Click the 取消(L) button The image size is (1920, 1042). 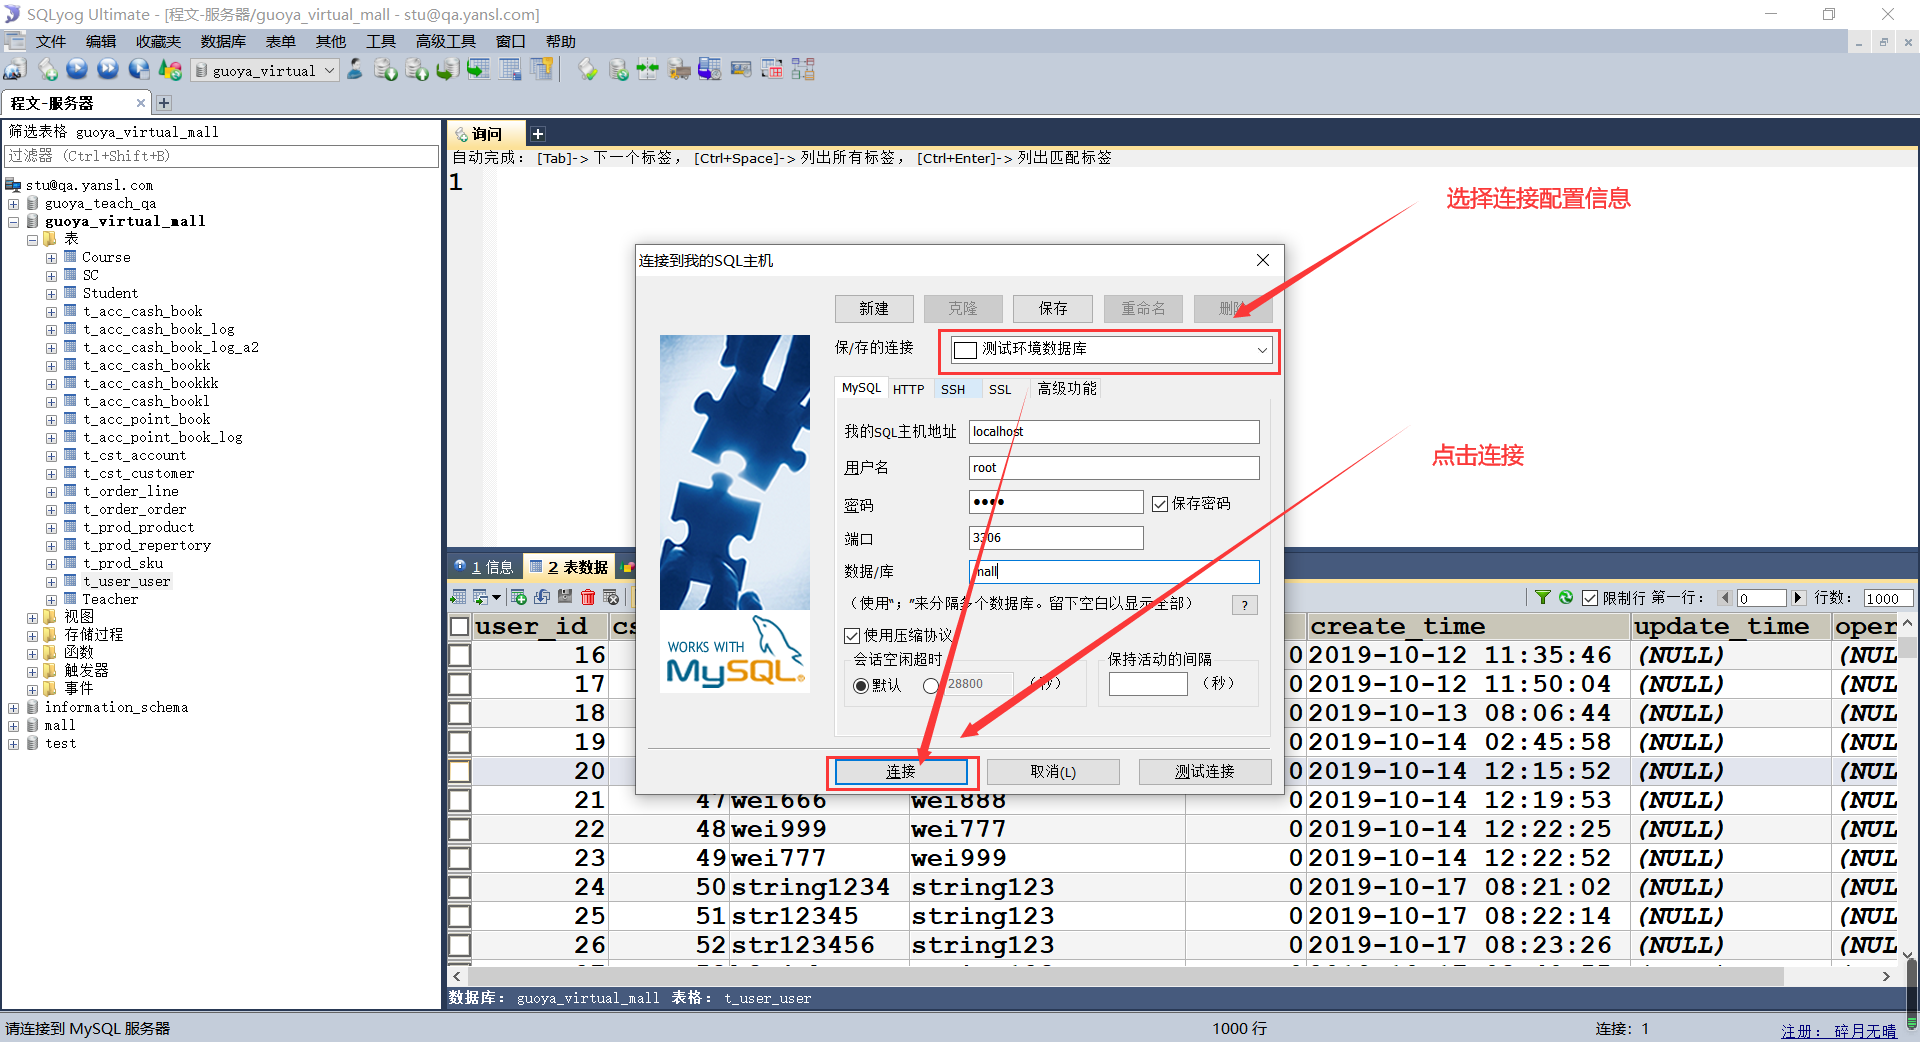pos(1053,772)
